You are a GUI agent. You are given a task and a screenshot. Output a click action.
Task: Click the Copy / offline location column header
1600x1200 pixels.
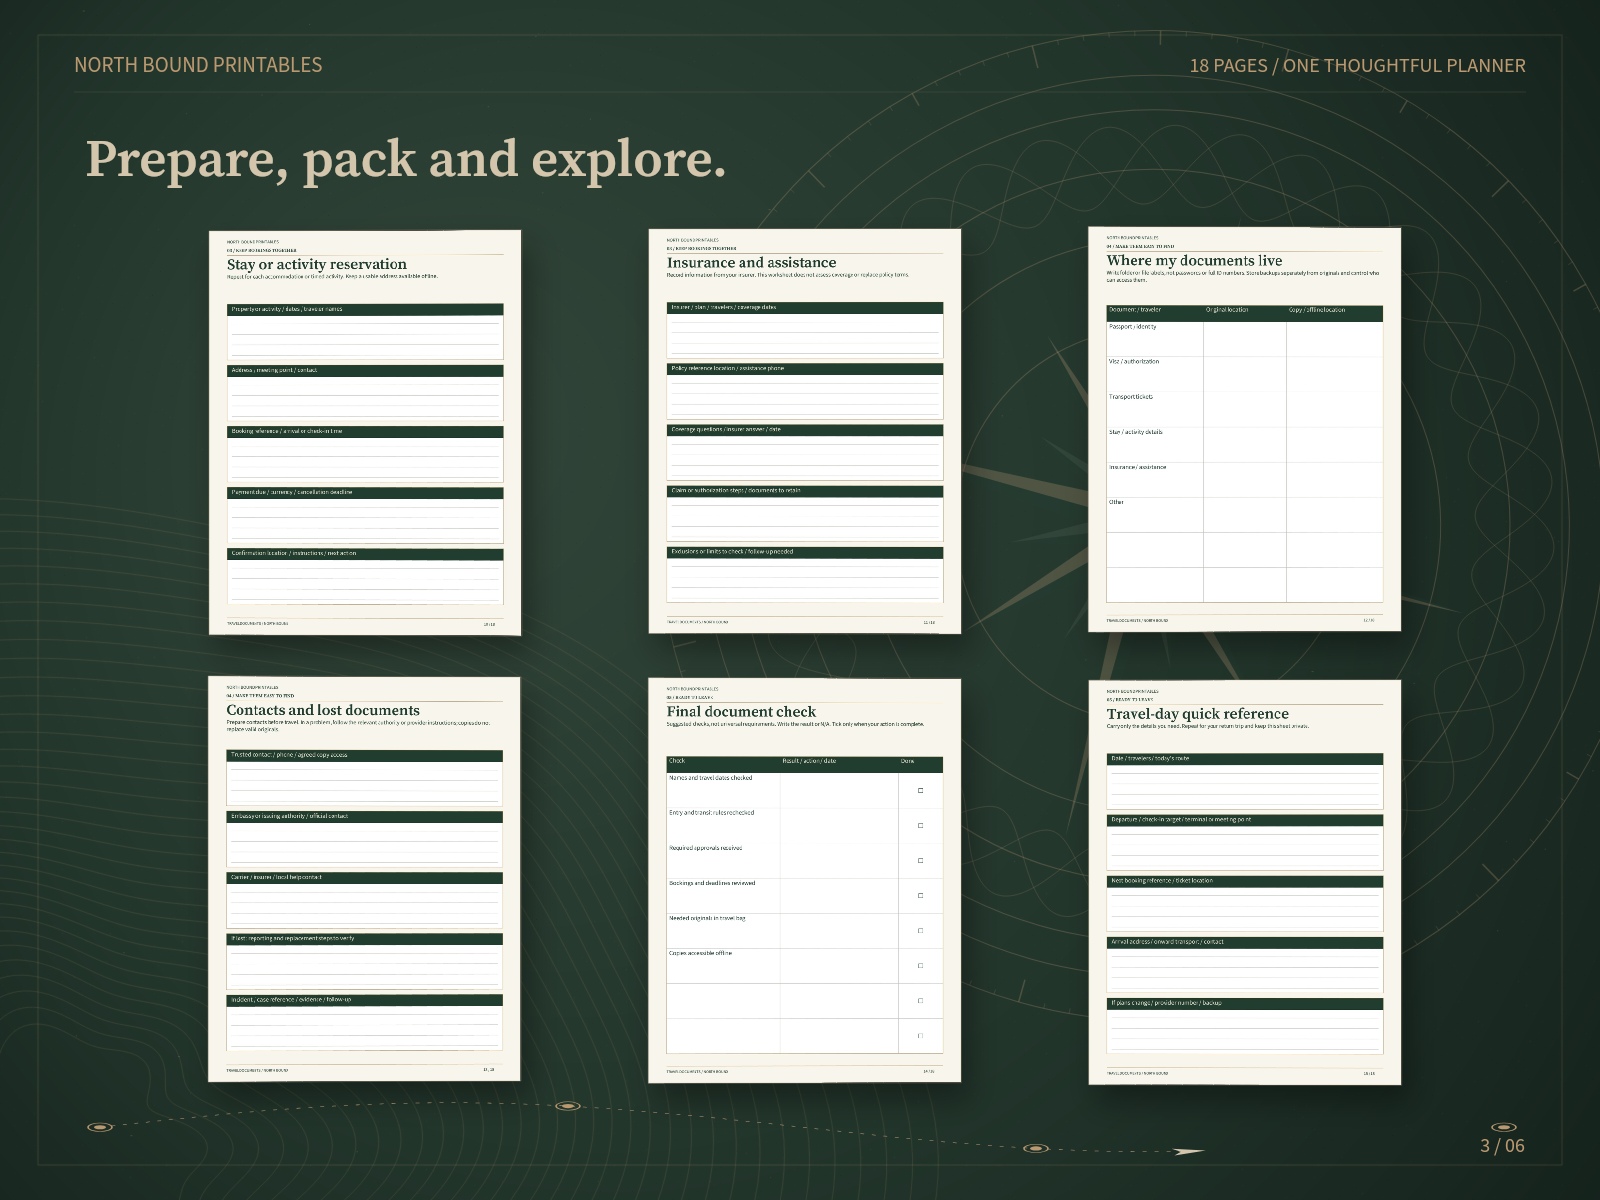[x=1317, y=310]
